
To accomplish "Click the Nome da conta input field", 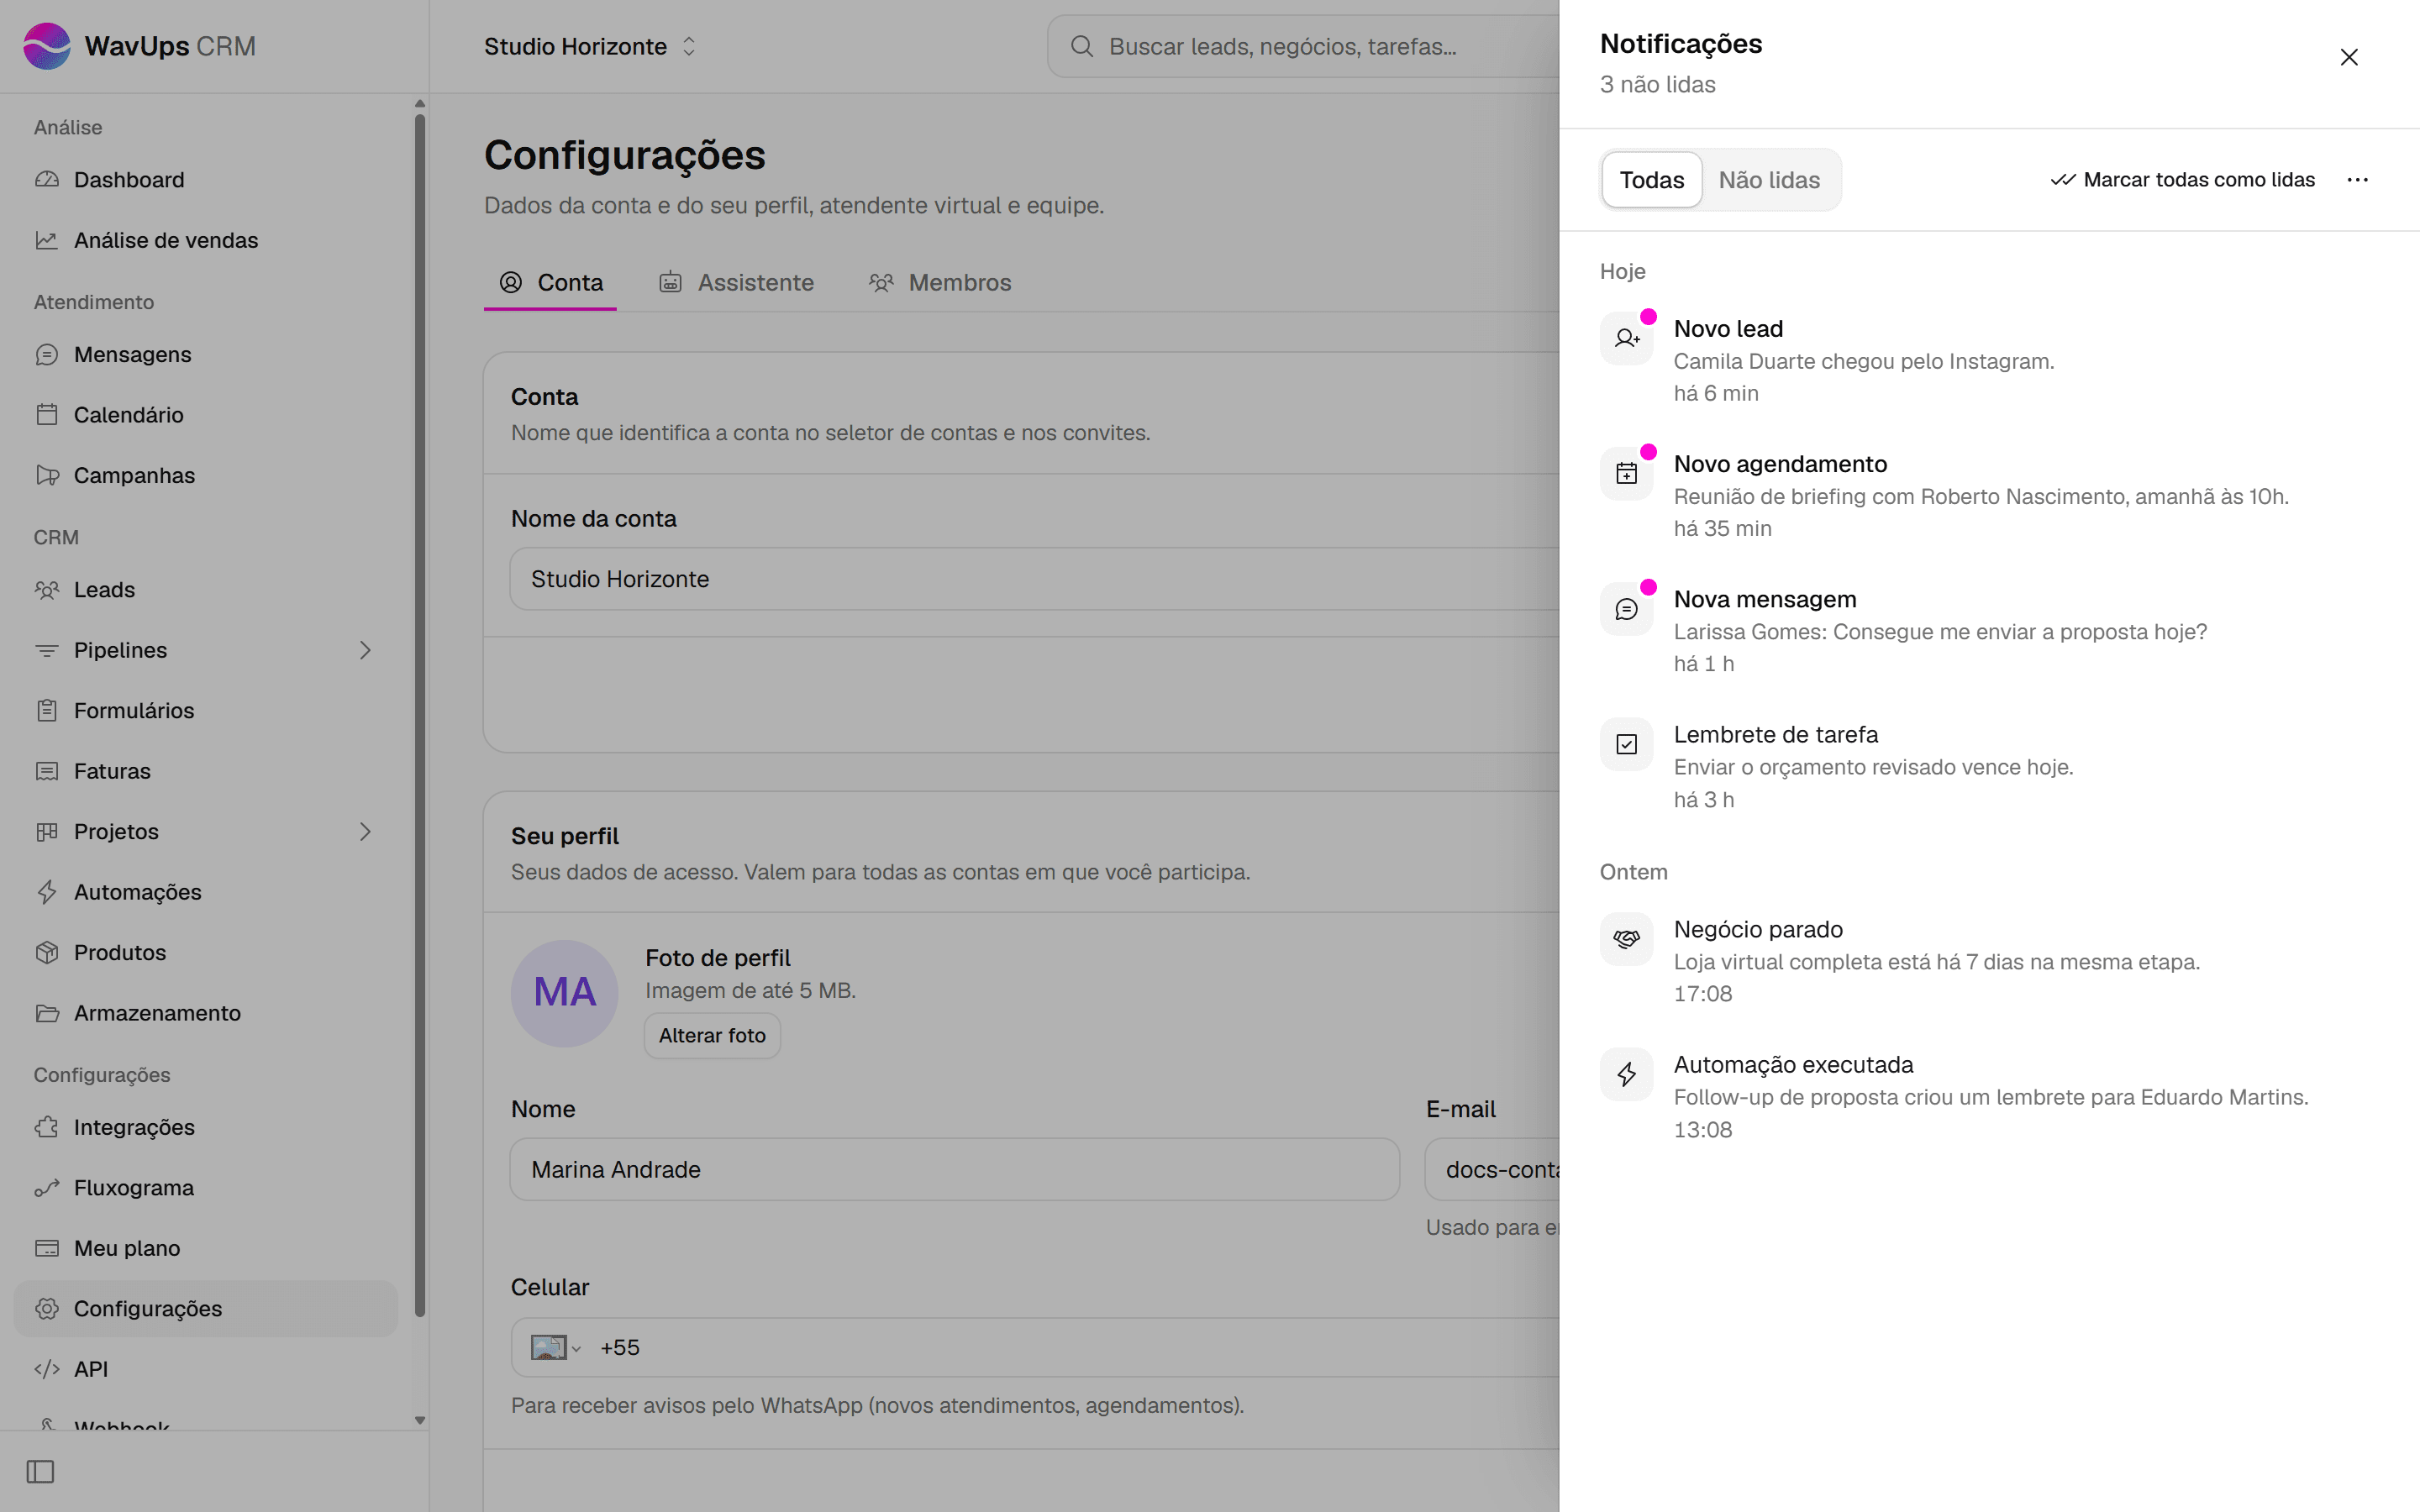I will click(x=1035, y=579).
